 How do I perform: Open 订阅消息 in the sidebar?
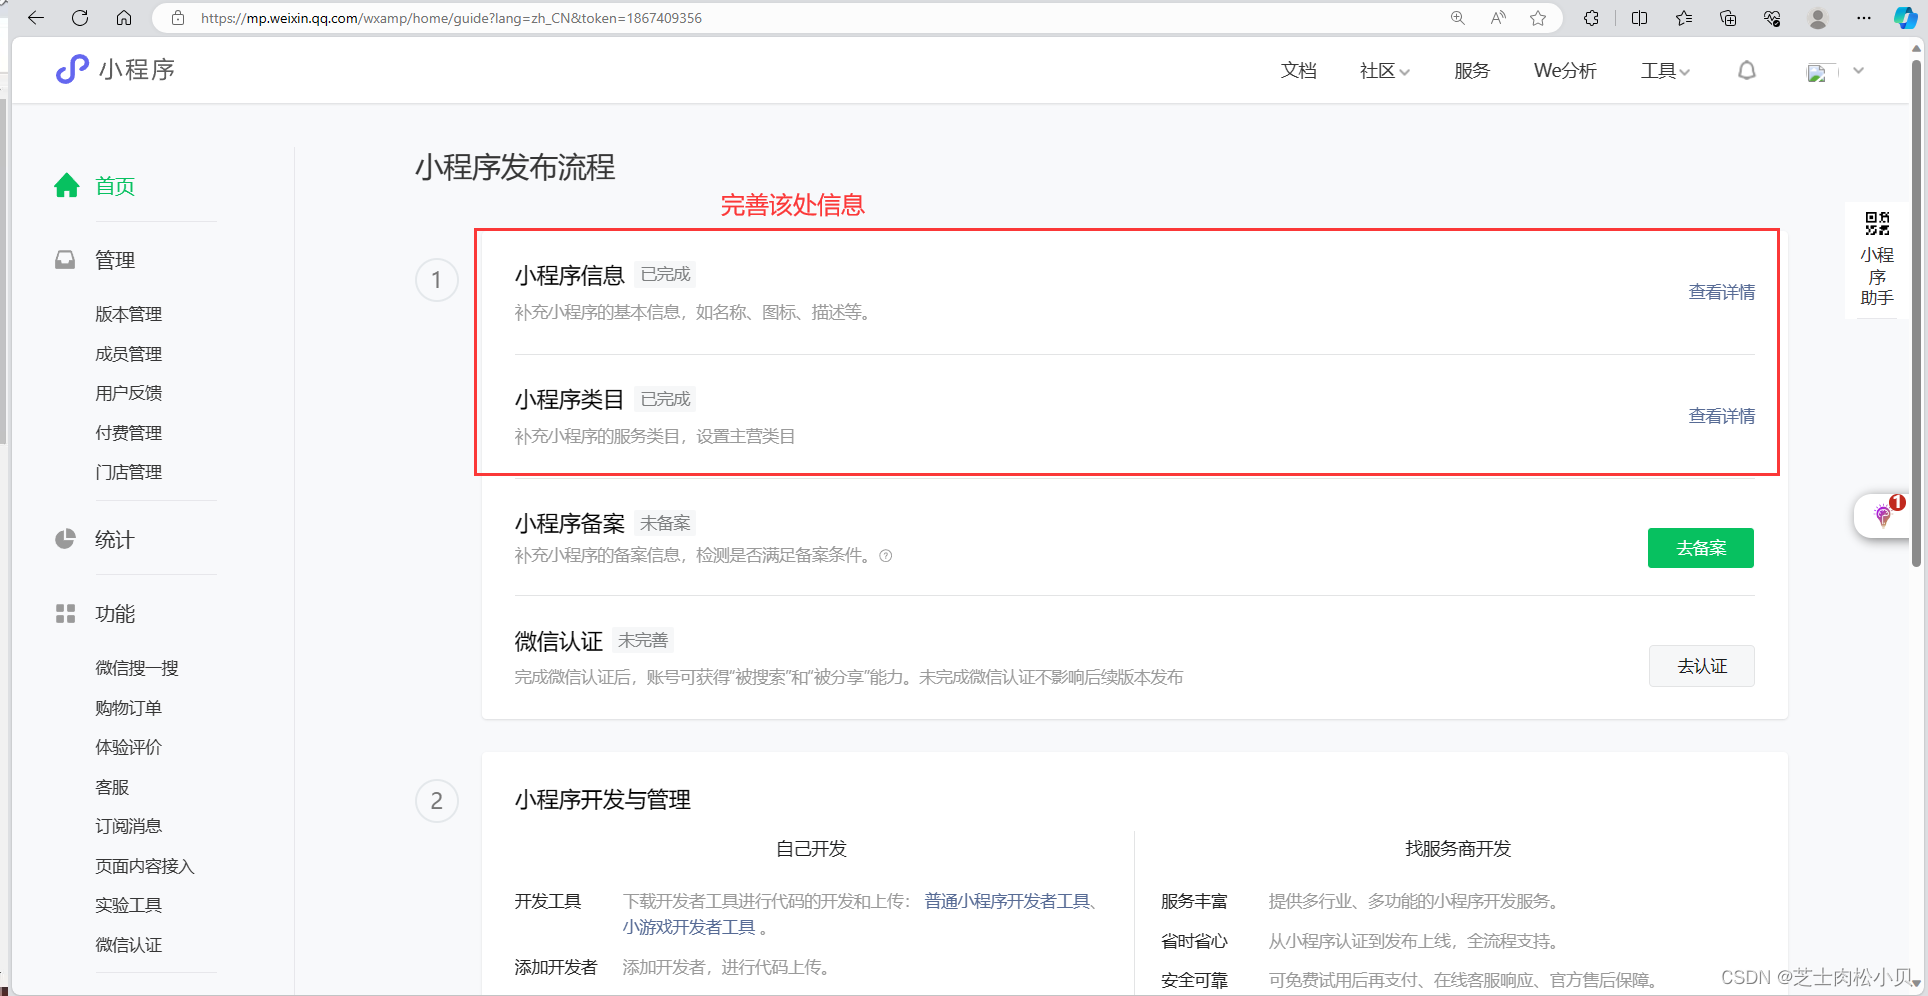coord(128,826)
